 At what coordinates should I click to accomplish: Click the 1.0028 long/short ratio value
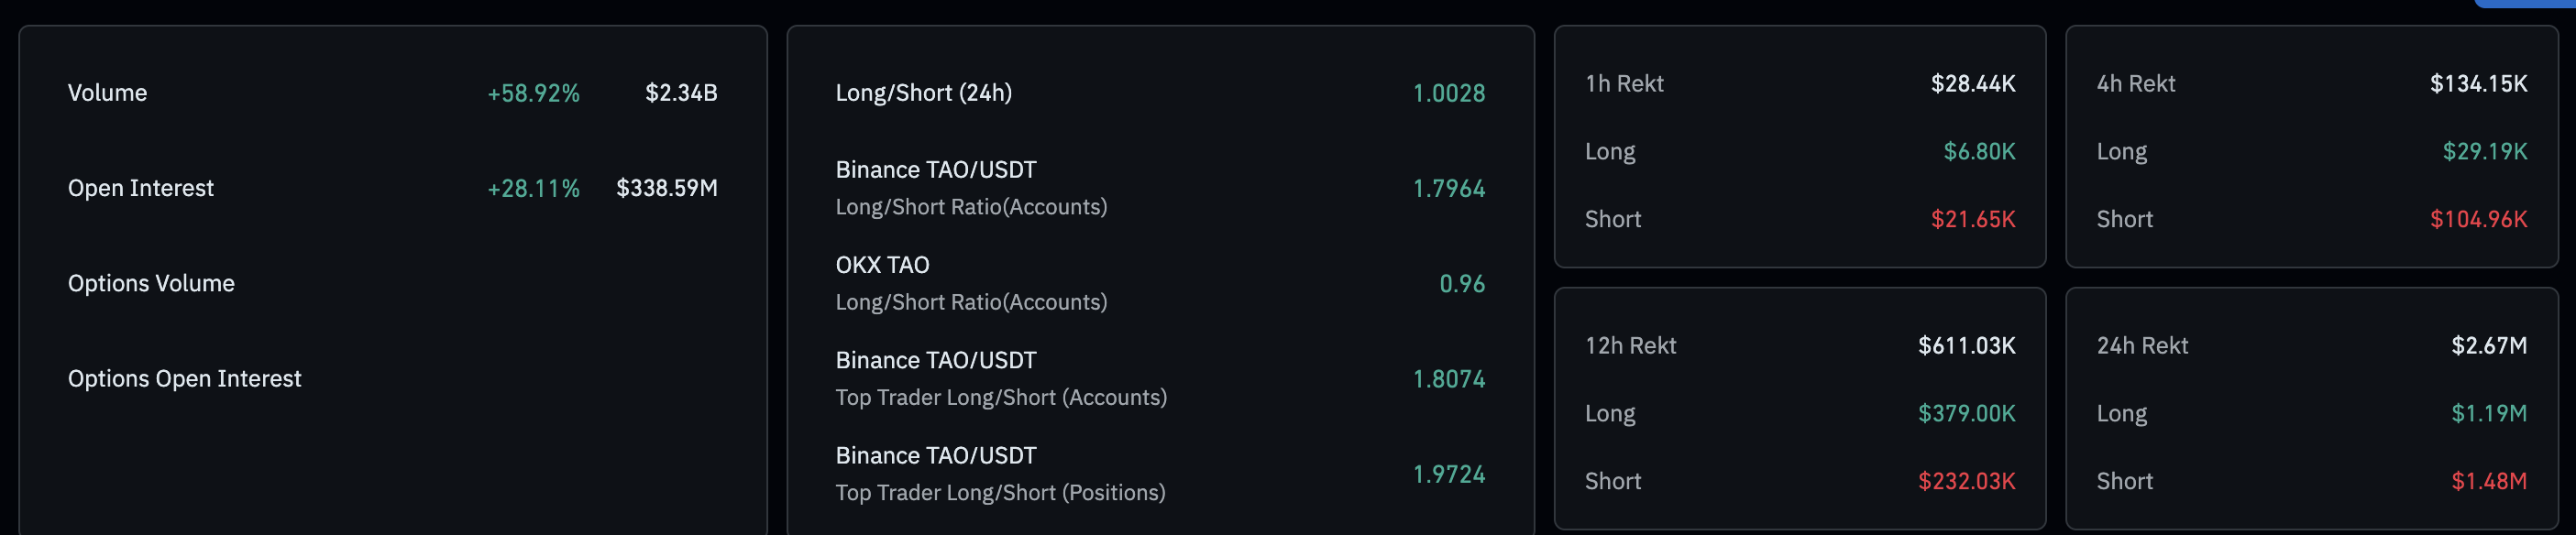(x=1447, y=94)
